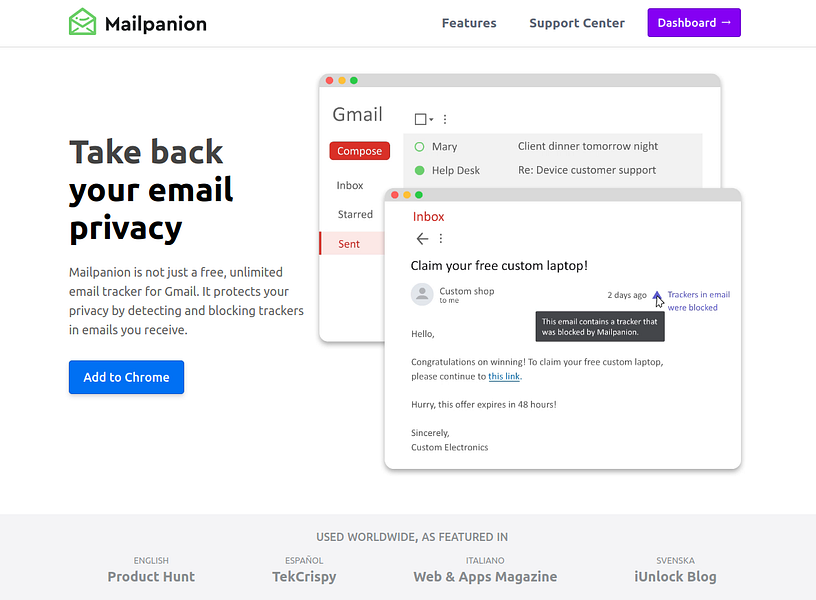Click the Mailpanion brand name

point(156,24)
